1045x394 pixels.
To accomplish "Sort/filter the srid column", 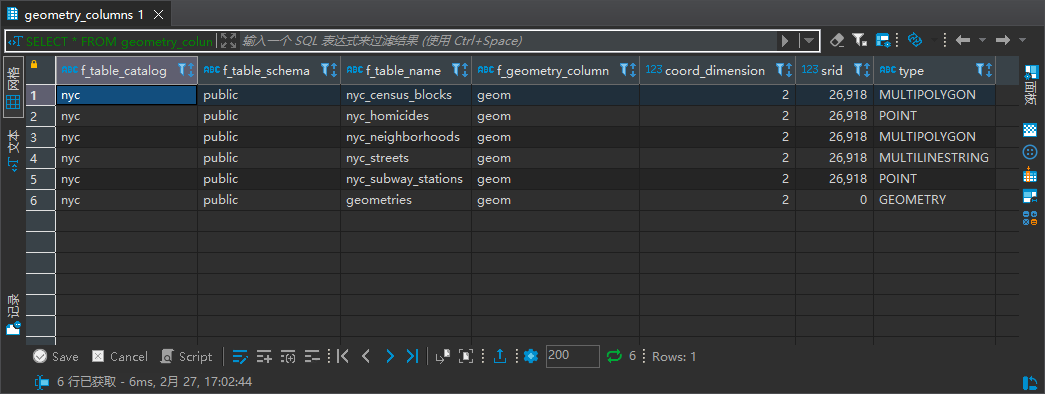I will pos(862,70).
